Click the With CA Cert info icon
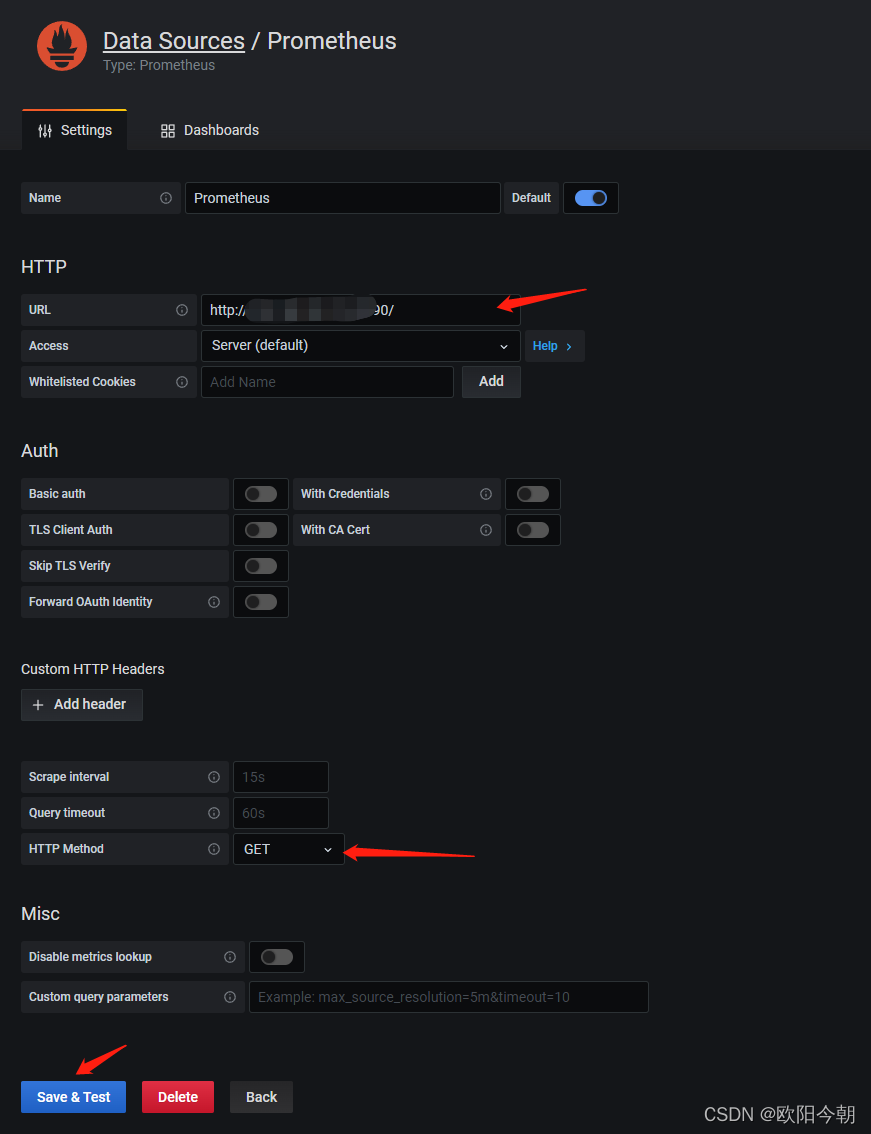Viewport: 871px width, 1134px height. tap(486, 530)
